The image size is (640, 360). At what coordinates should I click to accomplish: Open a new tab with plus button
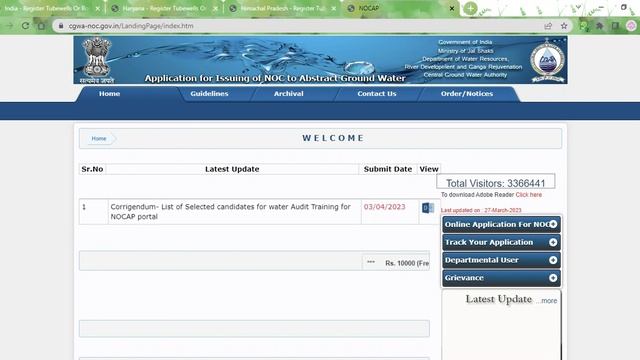pyautogui.click(x=470, y=8)
